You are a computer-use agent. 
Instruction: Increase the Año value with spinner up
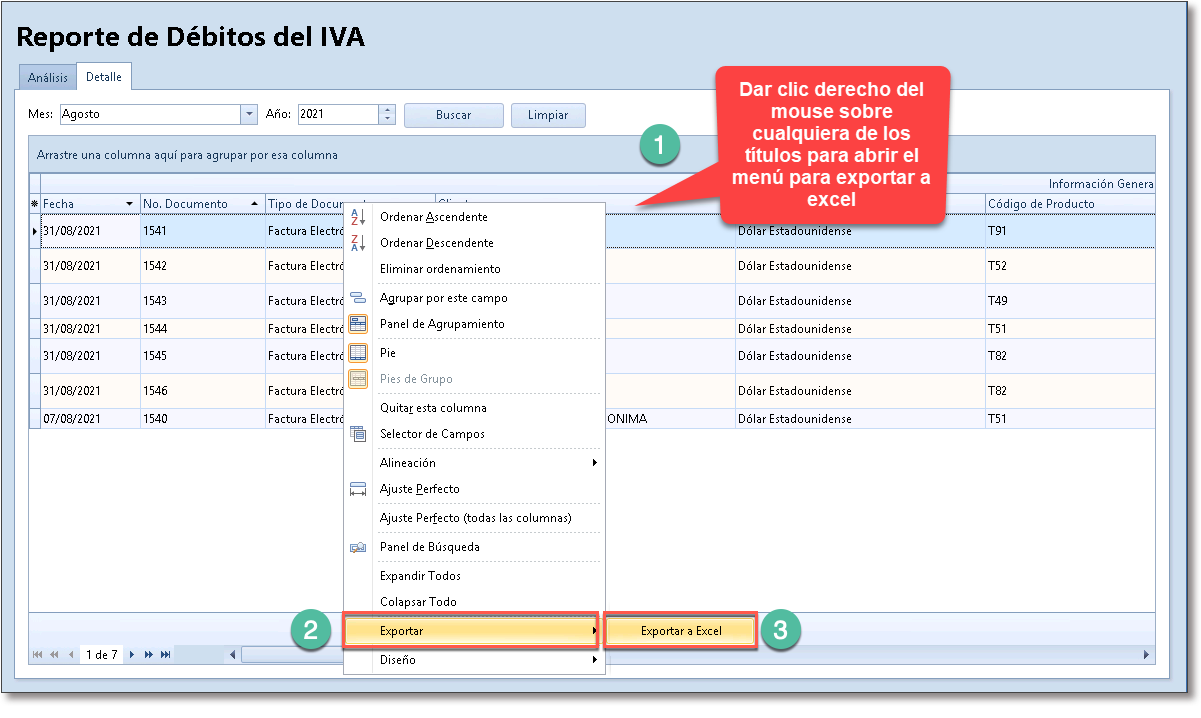[x=388, y=110]
